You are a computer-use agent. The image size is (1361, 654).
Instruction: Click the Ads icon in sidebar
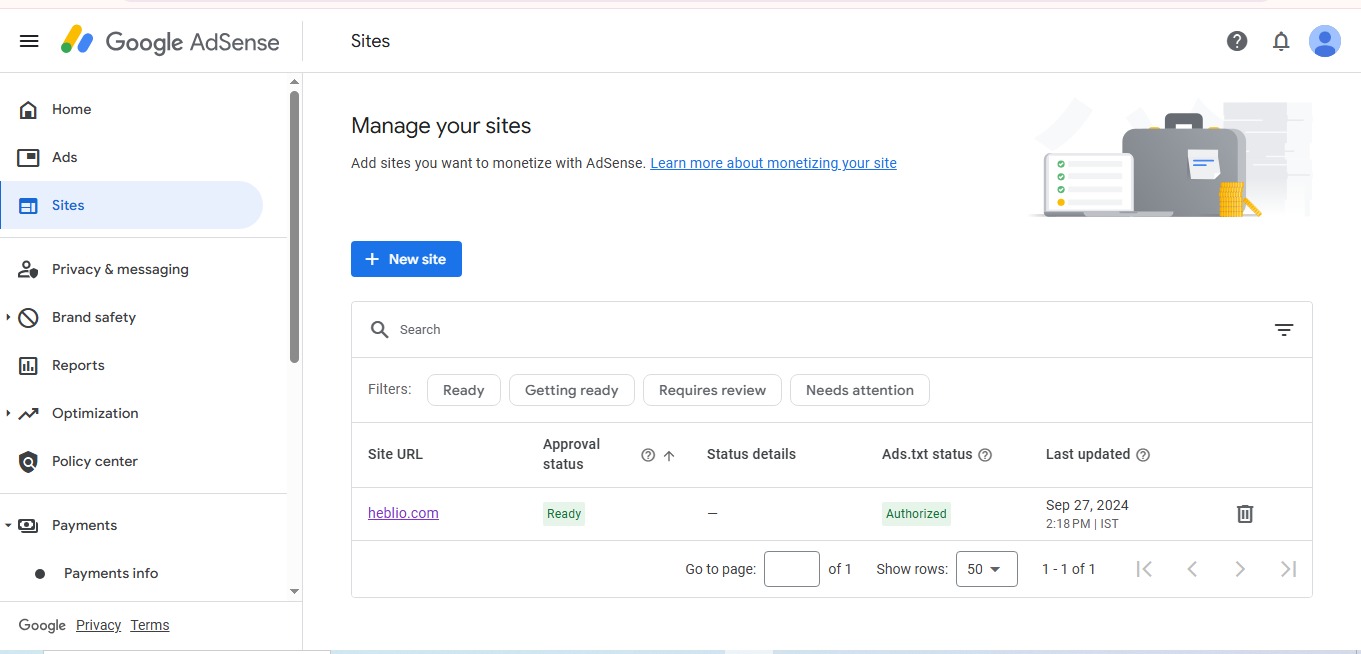click(29, 157)
